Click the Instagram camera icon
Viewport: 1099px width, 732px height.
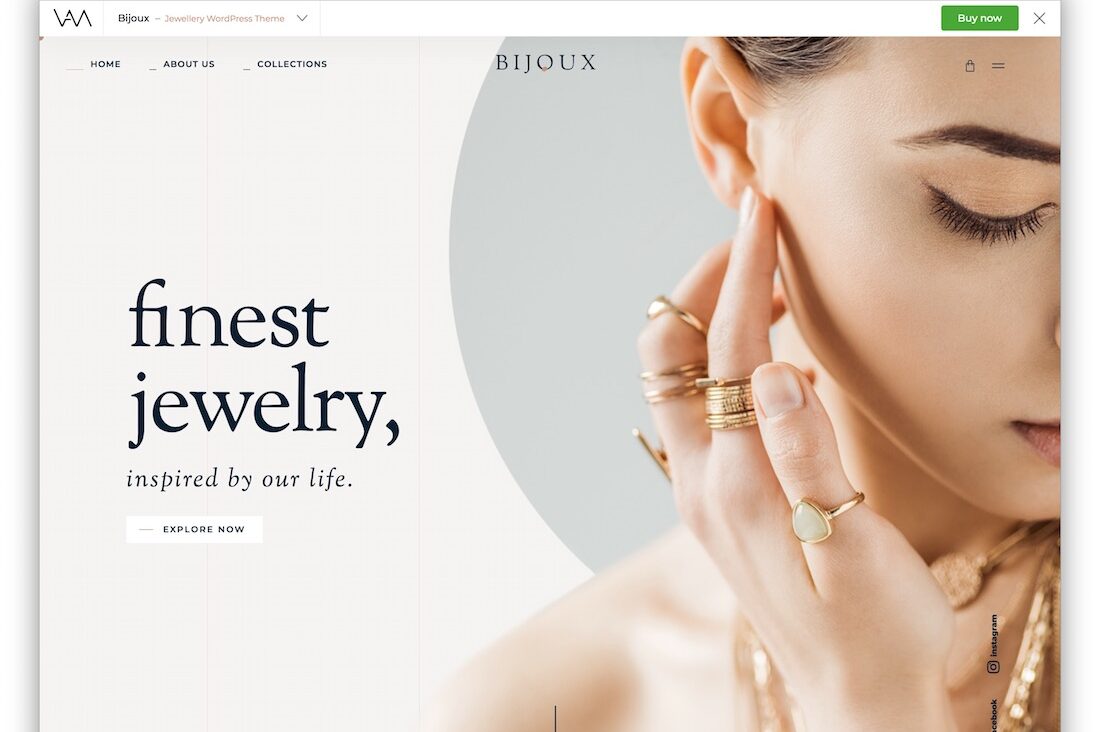click(993, 667)
